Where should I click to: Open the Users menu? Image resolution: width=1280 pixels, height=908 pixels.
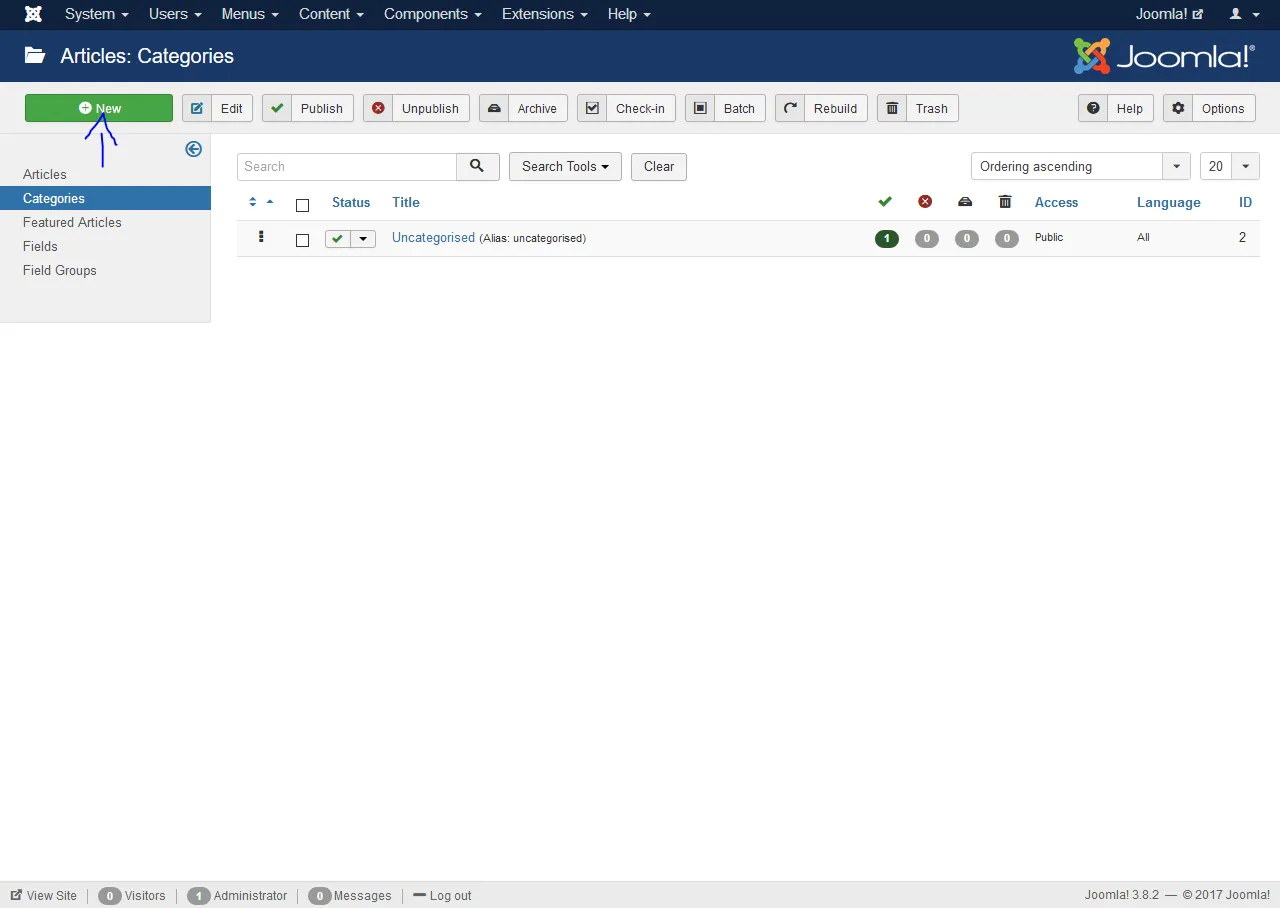175,14
